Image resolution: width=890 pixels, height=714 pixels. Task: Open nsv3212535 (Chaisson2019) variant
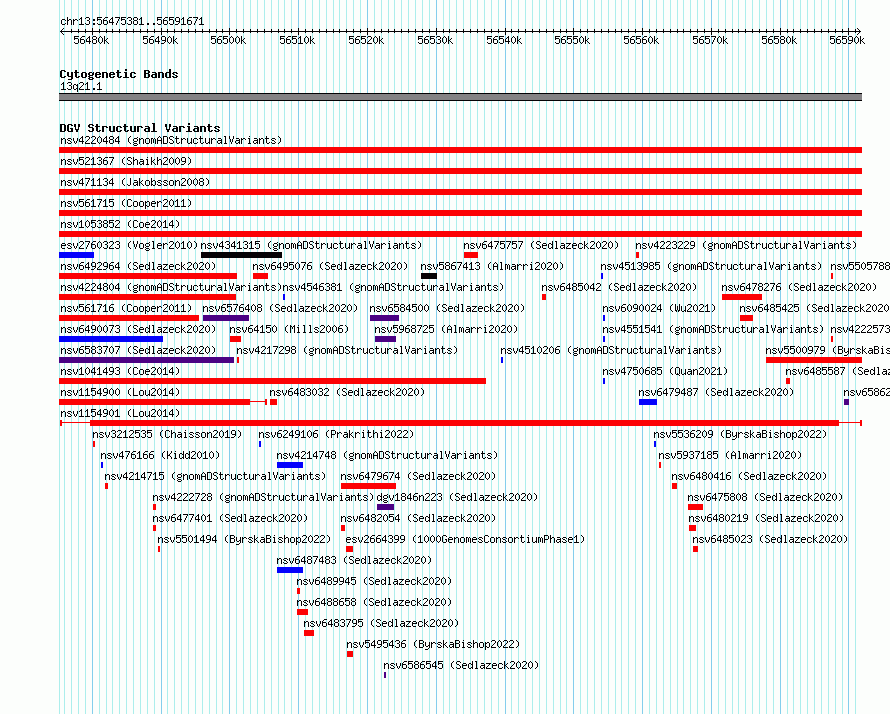click(x=167, y=434)
